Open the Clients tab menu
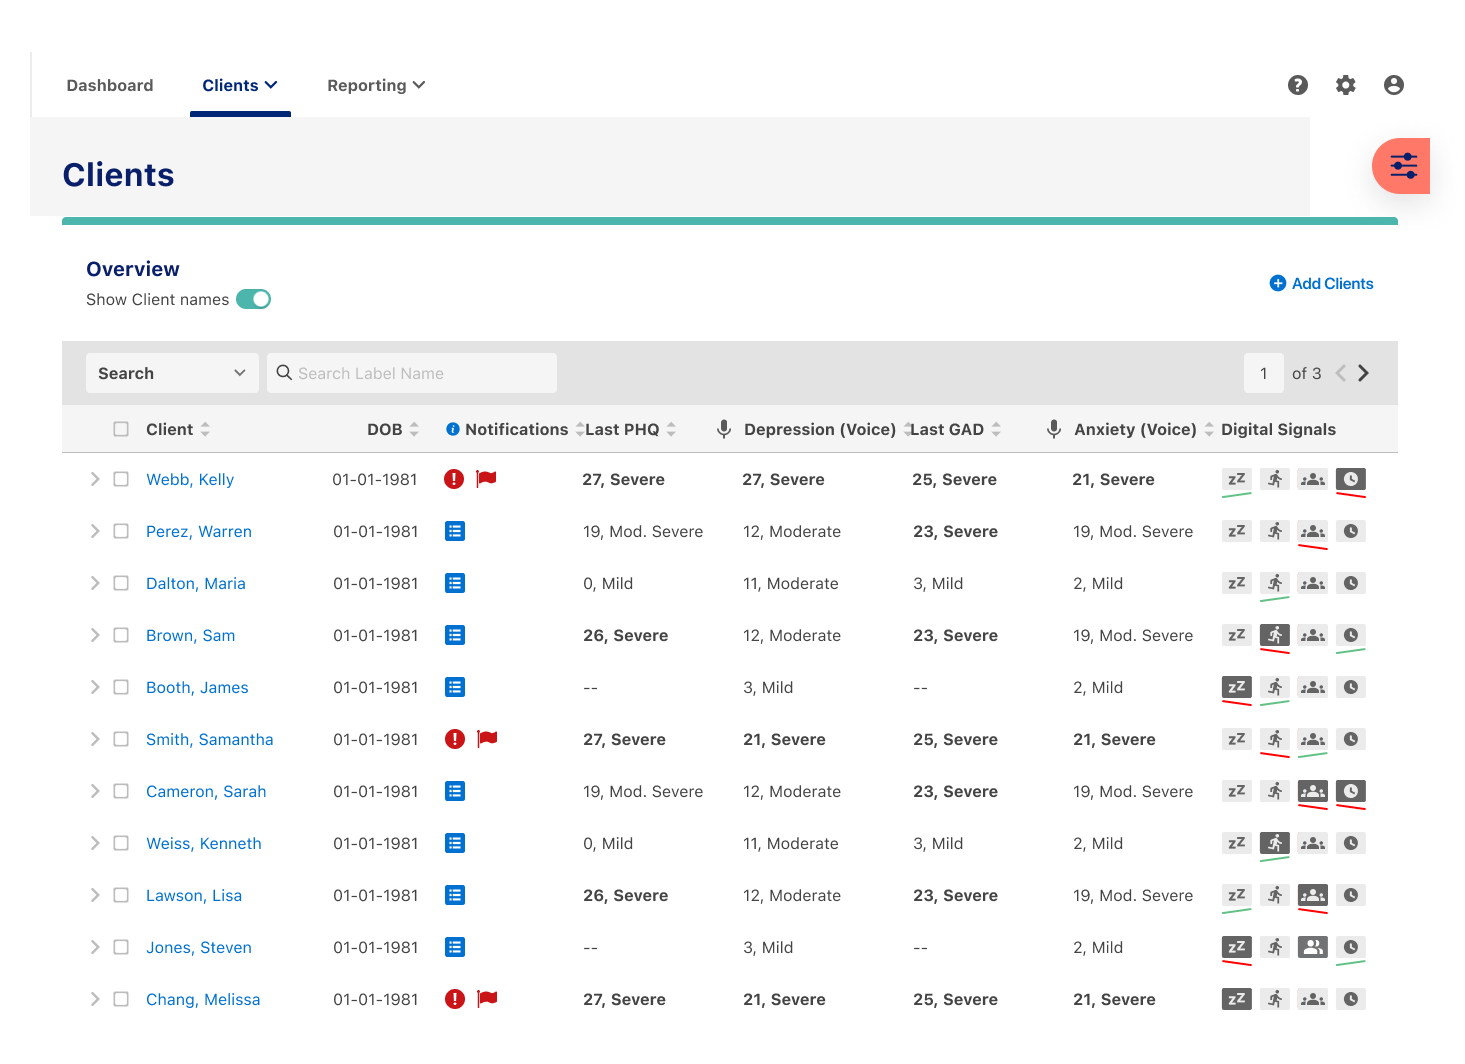Screen dimensions: 1465x1064 pos(240,85)
